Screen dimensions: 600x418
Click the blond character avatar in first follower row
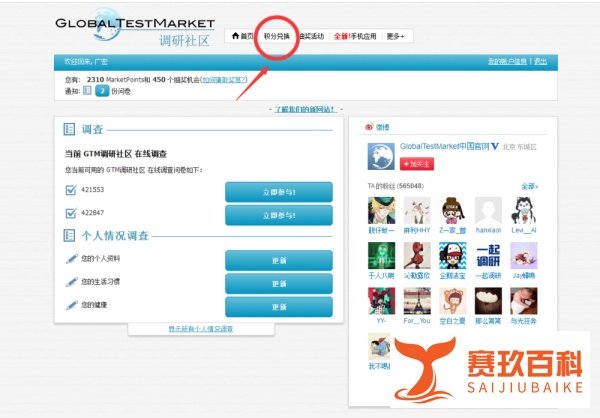tap(382, 211)
